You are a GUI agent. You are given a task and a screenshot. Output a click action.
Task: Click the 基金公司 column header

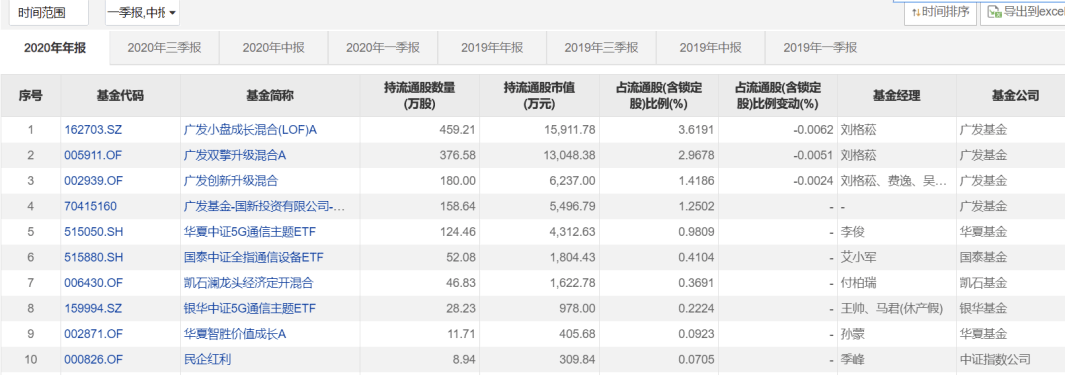click(1011, 96)
